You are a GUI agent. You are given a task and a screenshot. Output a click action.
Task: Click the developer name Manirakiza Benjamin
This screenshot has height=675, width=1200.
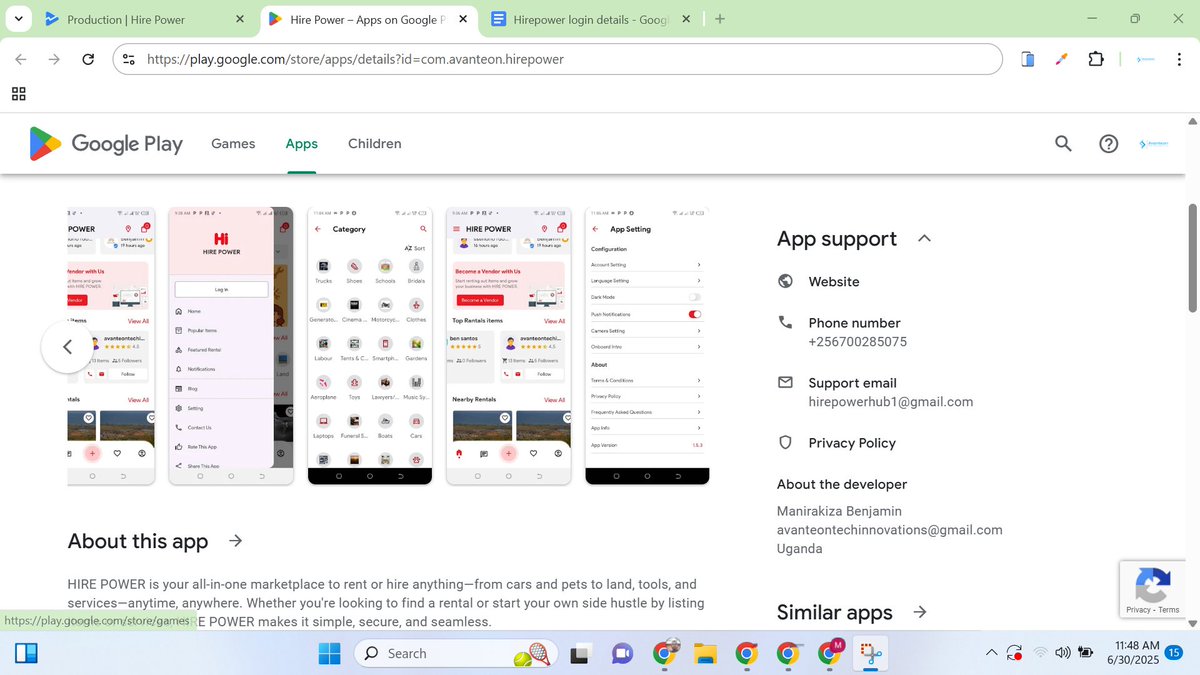pos(839,511)
